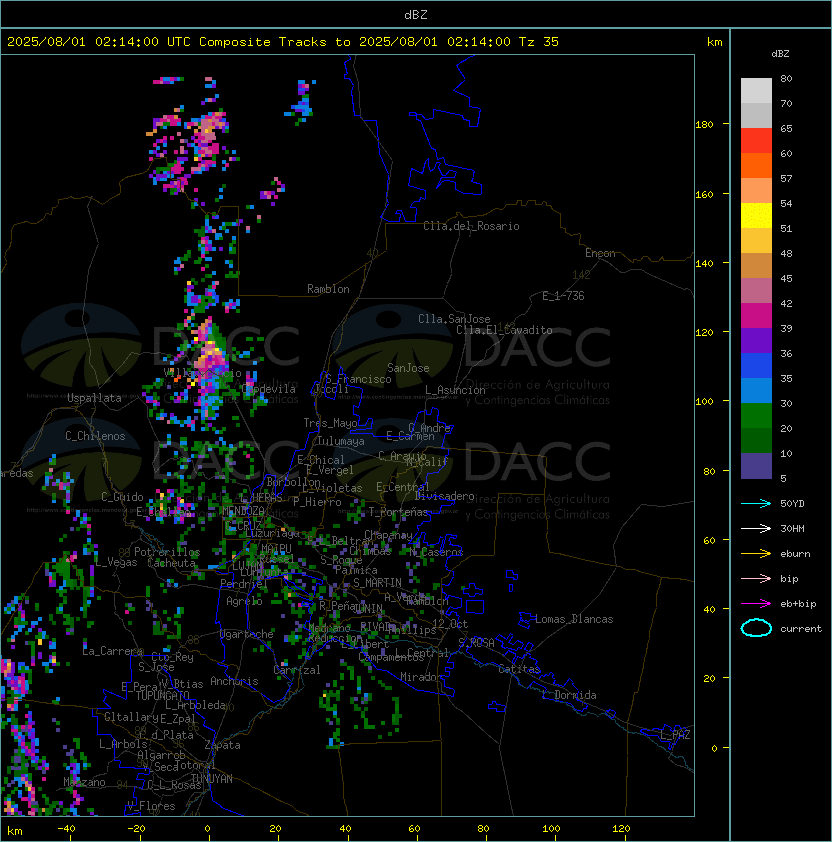Click the yellow eburn arrow in legend
832x842 pixels.
(756, 553)
